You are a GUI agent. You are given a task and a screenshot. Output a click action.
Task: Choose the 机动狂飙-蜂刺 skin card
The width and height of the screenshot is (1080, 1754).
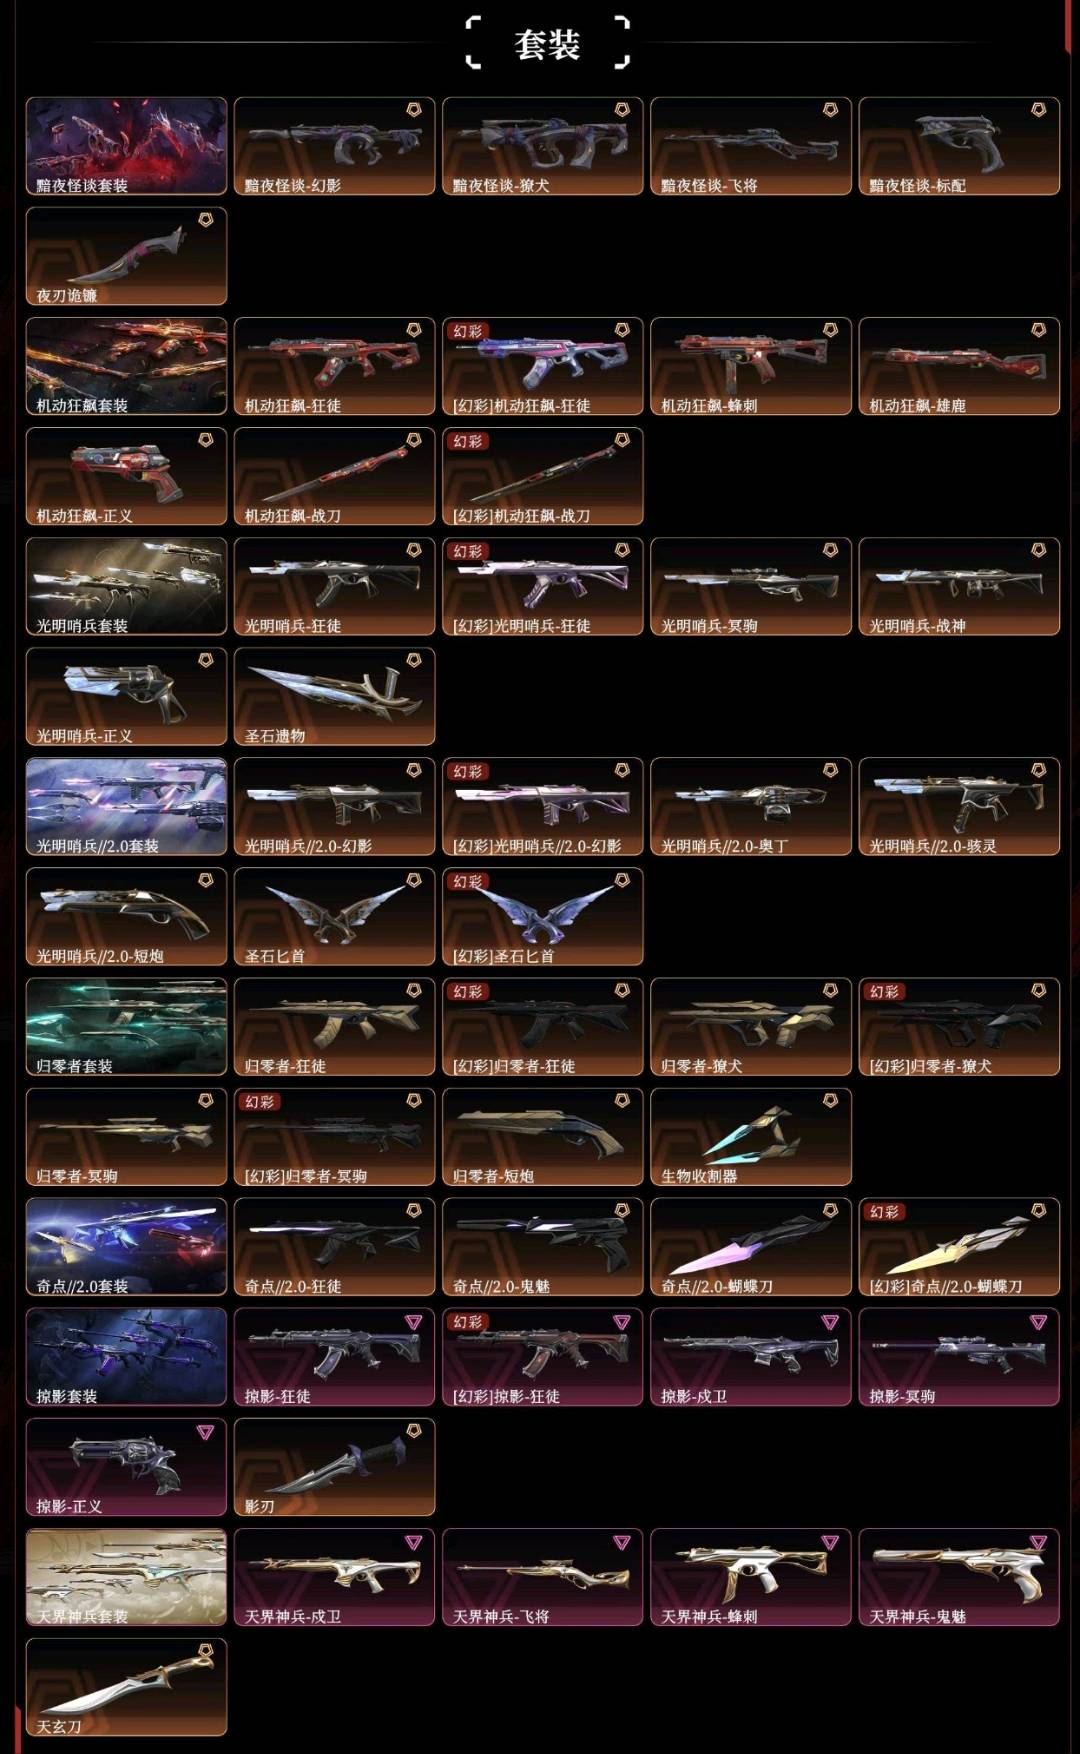(751, 366)
